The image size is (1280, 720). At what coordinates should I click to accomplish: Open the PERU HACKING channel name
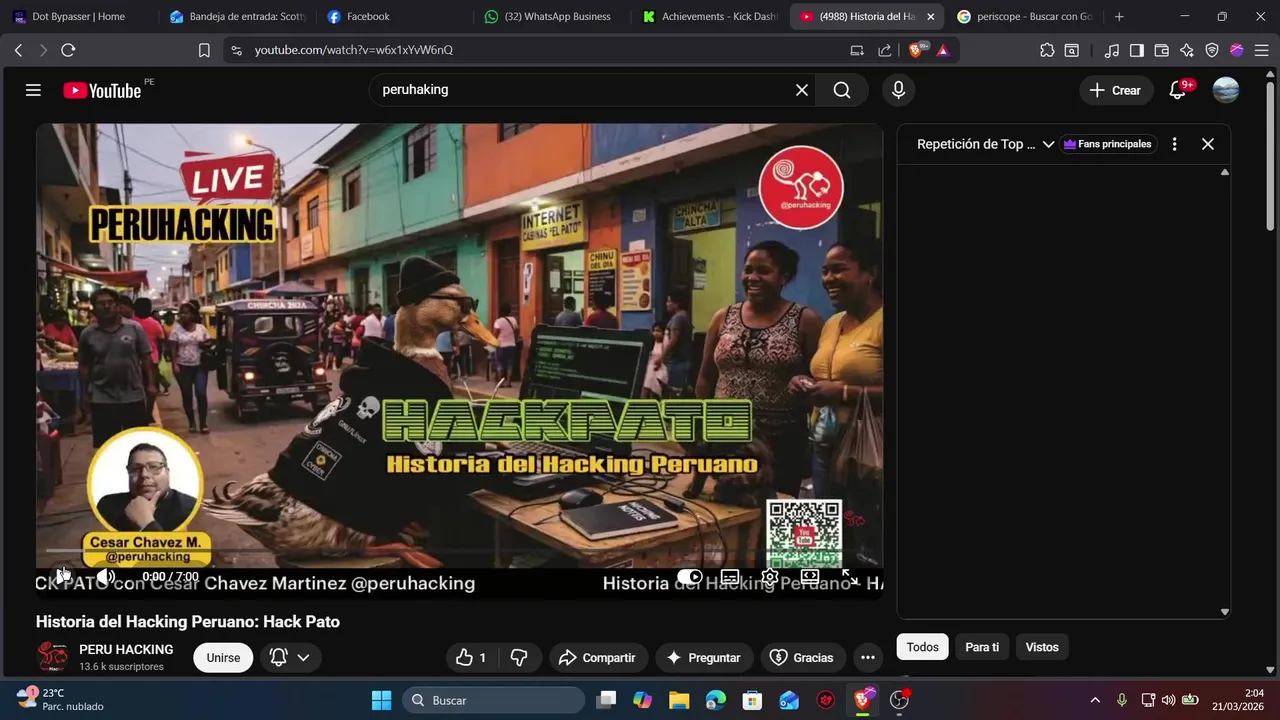coord(126,649)
